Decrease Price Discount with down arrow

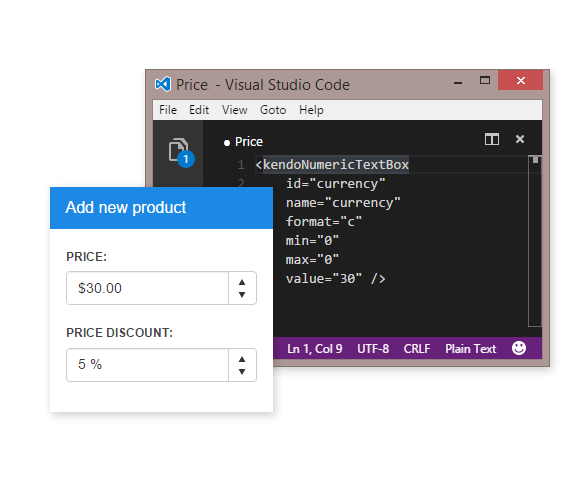242,371
